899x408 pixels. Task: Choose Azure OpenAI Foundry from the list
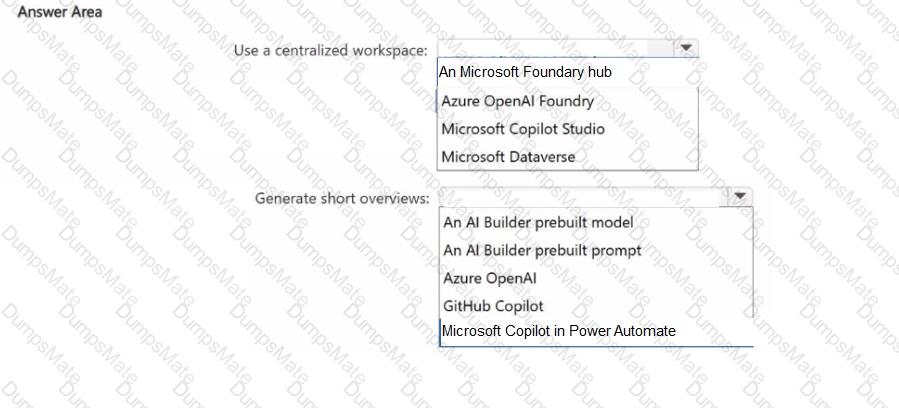(x=517, y=101)
